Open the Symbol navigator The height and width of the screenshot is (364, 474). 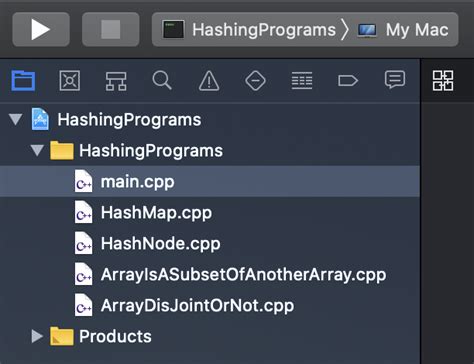click(116, 81)
